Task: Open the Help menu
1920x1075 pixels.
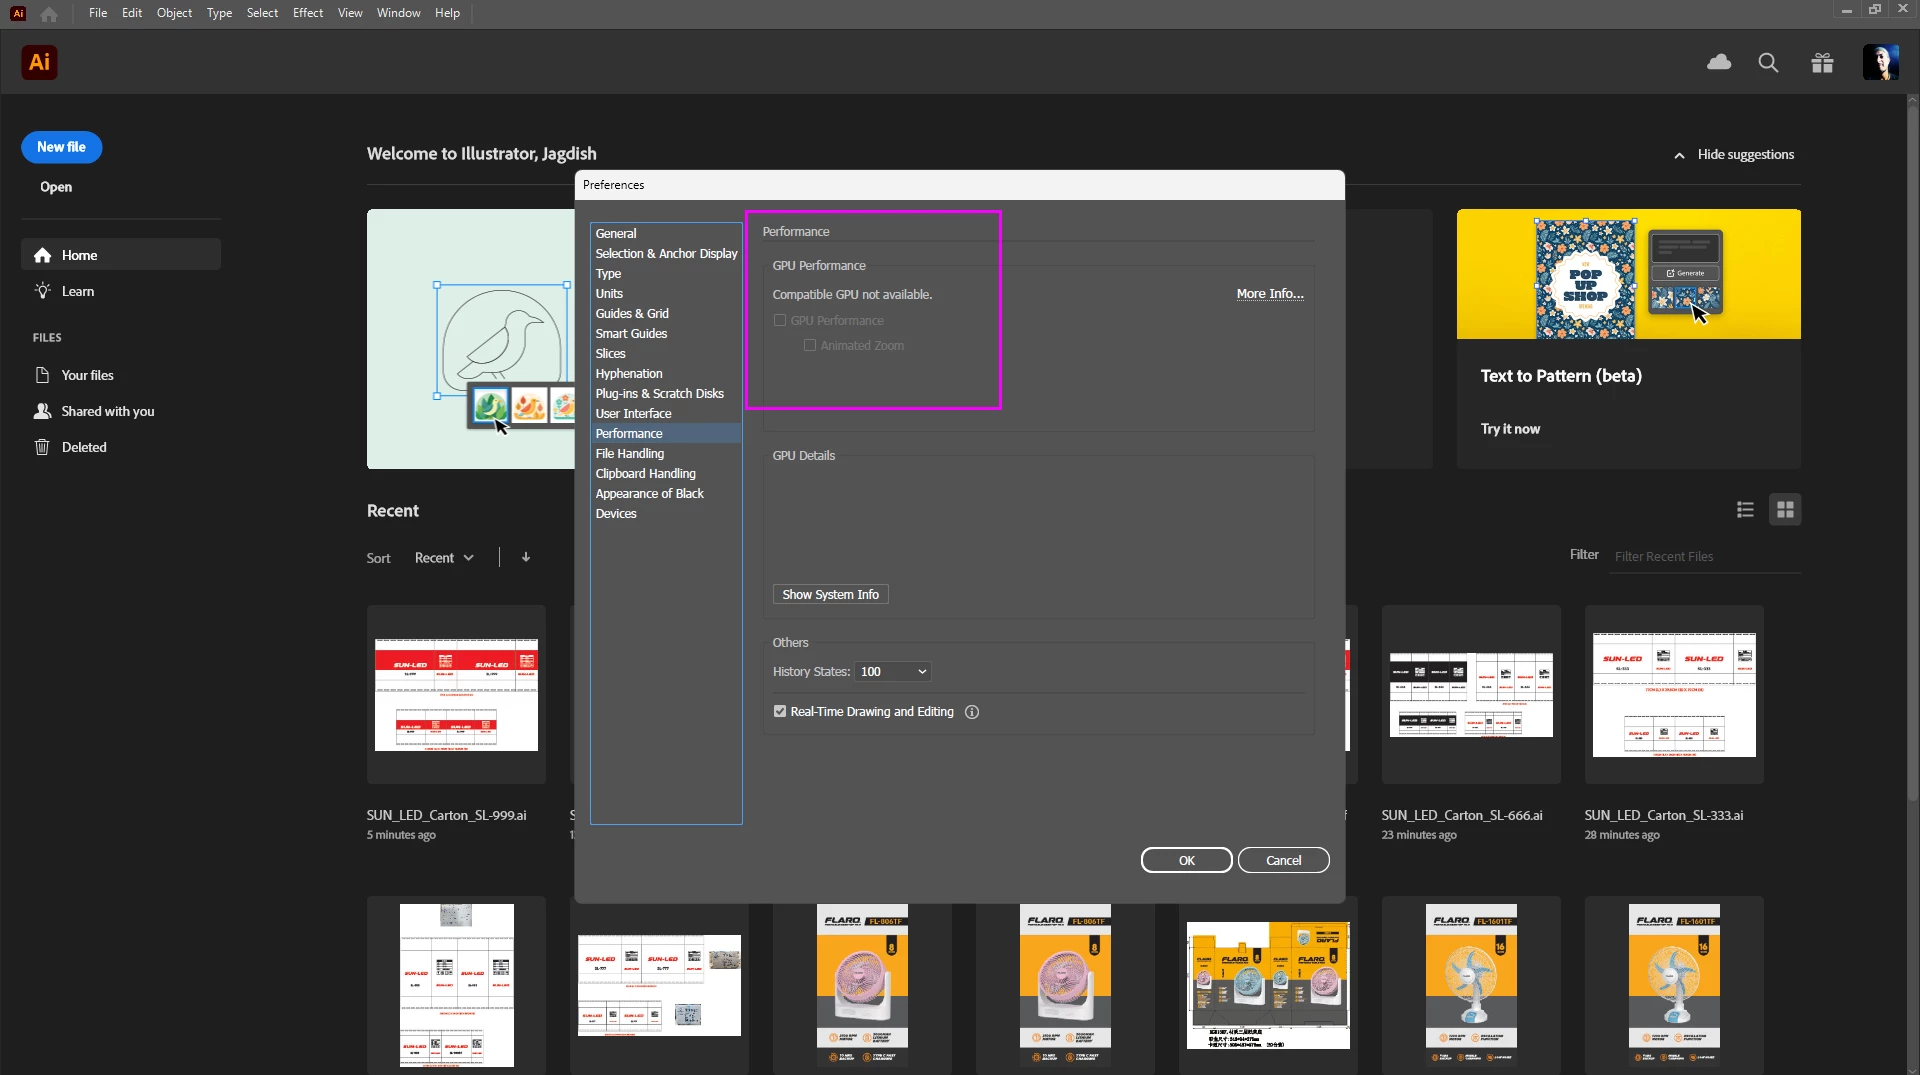Action: pyautogui.click(x=447, y=13)
